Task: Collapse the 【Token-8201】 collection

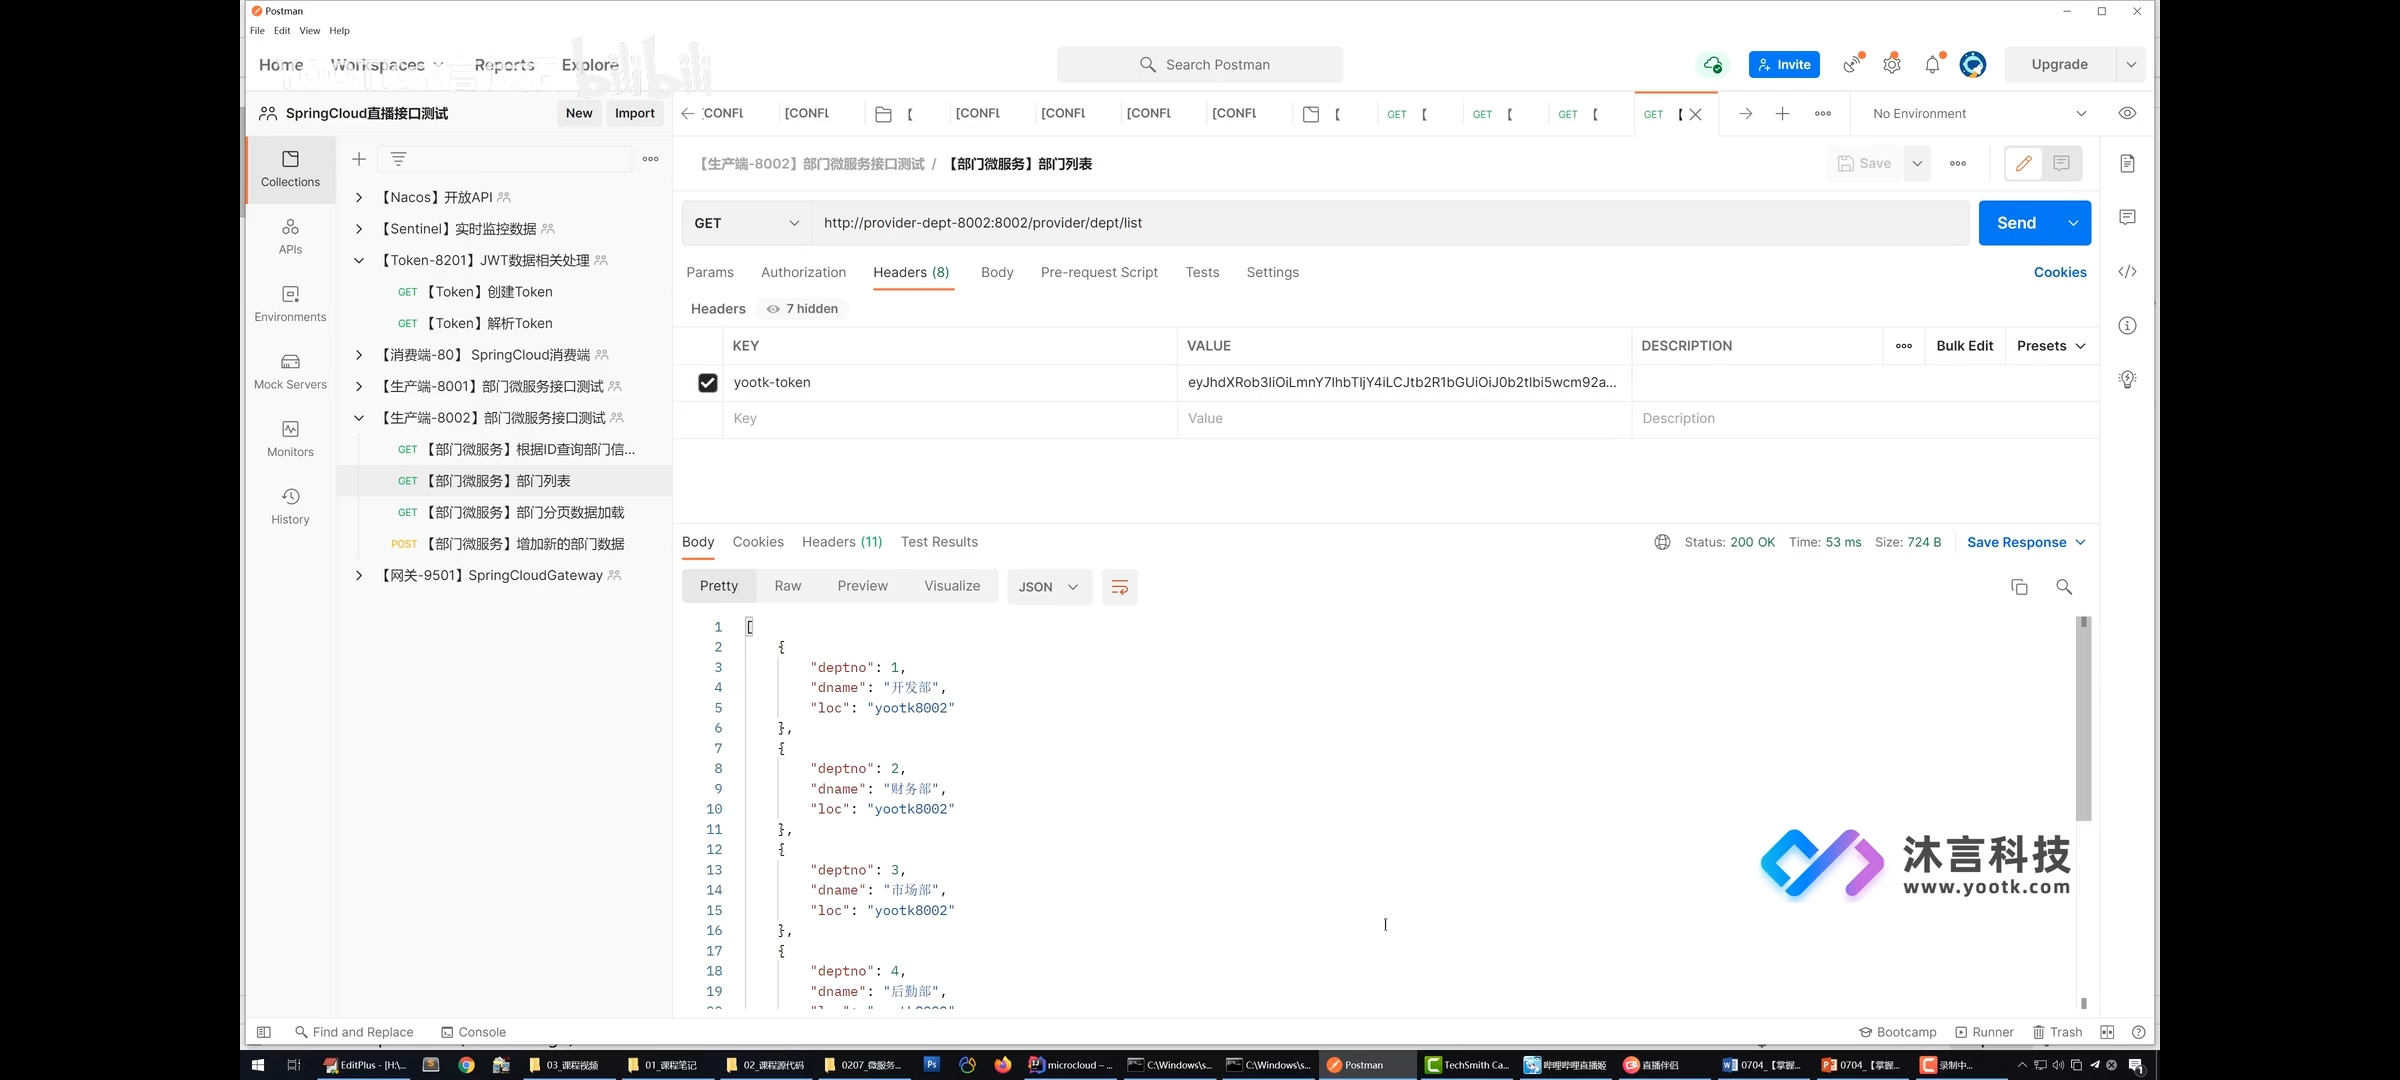Action: coord(359,261)
